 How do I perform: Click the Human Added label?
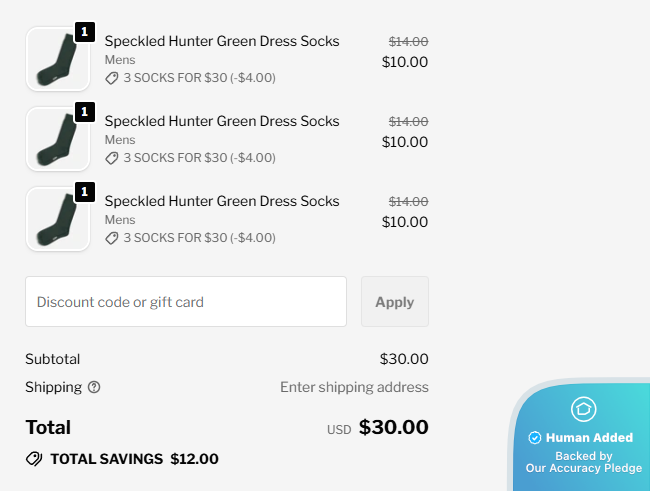[x=589, y=438]
